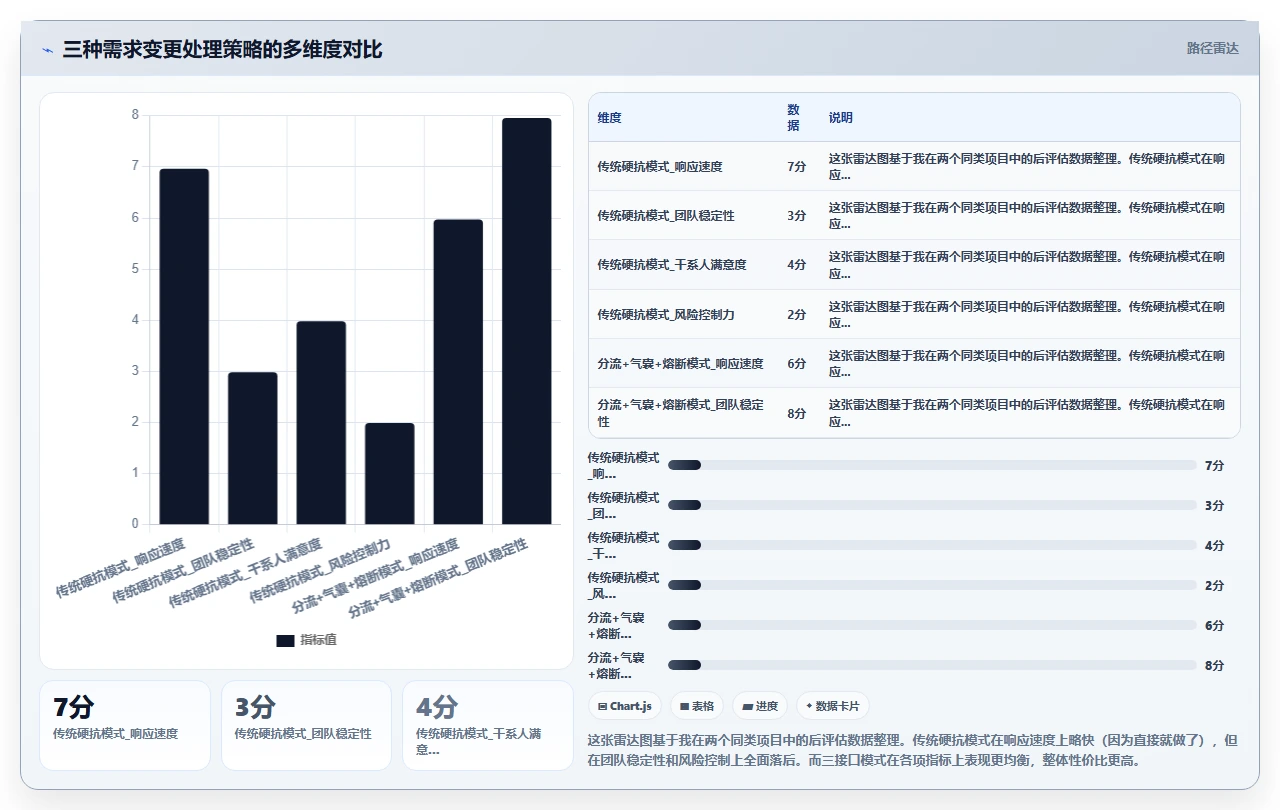Select the Chart.js tag chip

(625, 706)
